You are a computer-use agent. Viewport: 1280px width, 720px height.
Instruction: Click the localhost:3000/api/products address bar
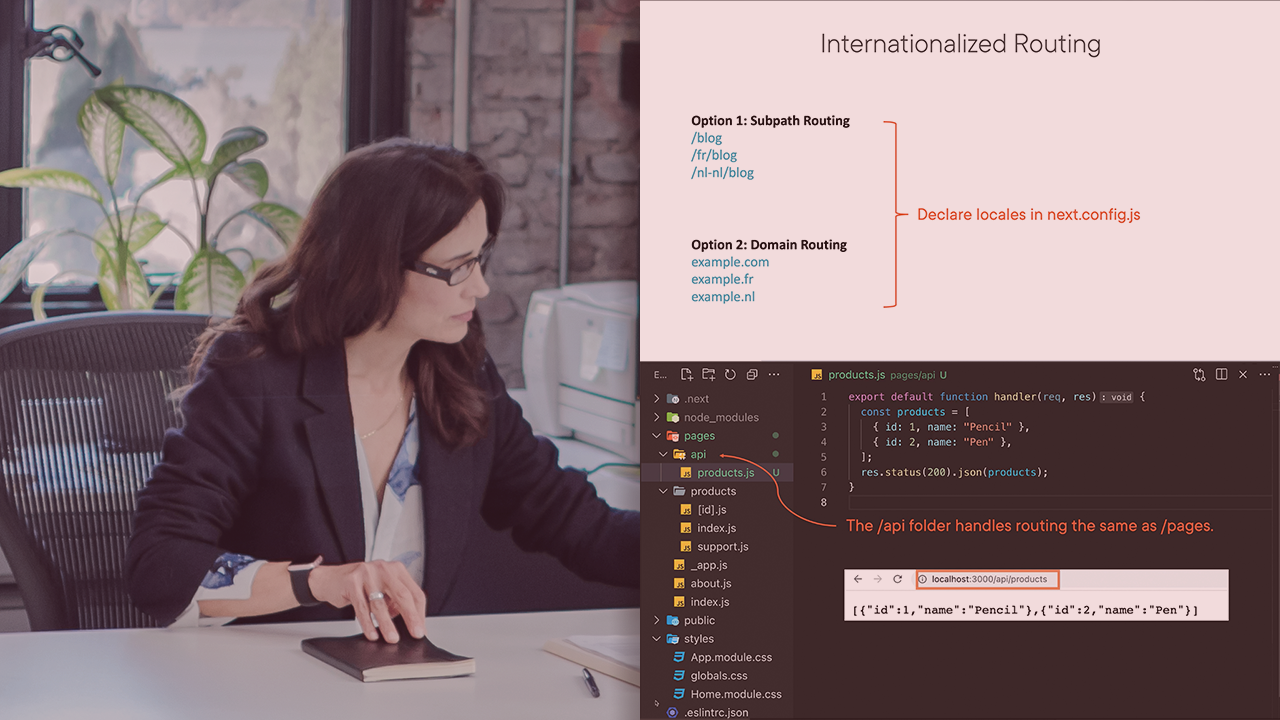click(x=988, y=580)
